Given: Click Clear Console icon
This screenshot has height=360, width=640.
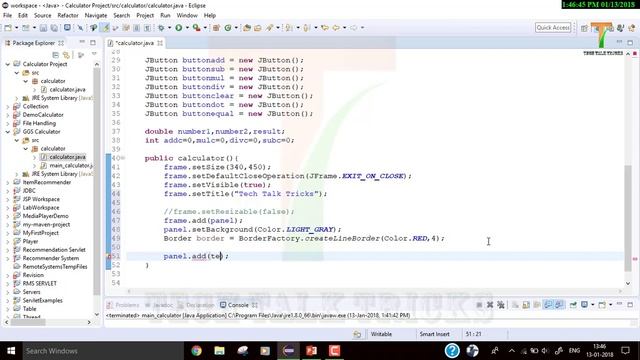Looking at the screenshot, I should pyautogui.click(x=515, y=305).
